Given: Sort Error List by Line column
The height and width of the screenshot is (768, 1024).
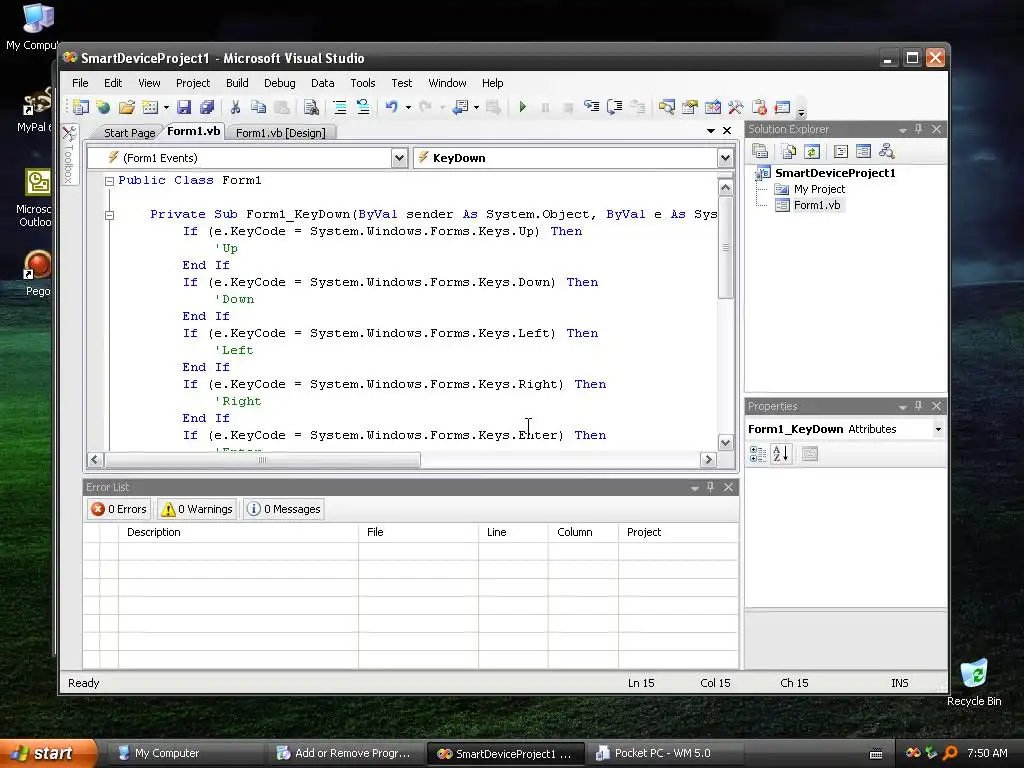Looking at the screenshot, I should point(513,532).
